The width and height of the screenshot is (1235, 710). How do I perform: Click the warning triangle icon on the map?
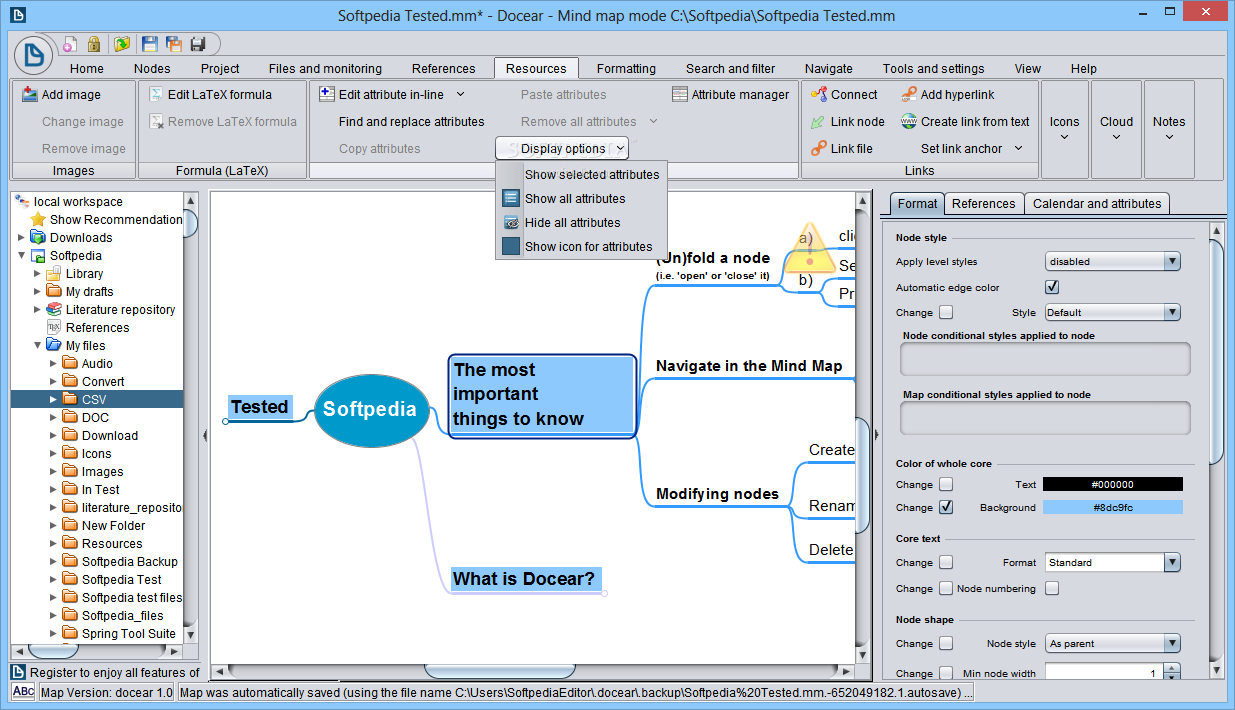coord(809,250)
